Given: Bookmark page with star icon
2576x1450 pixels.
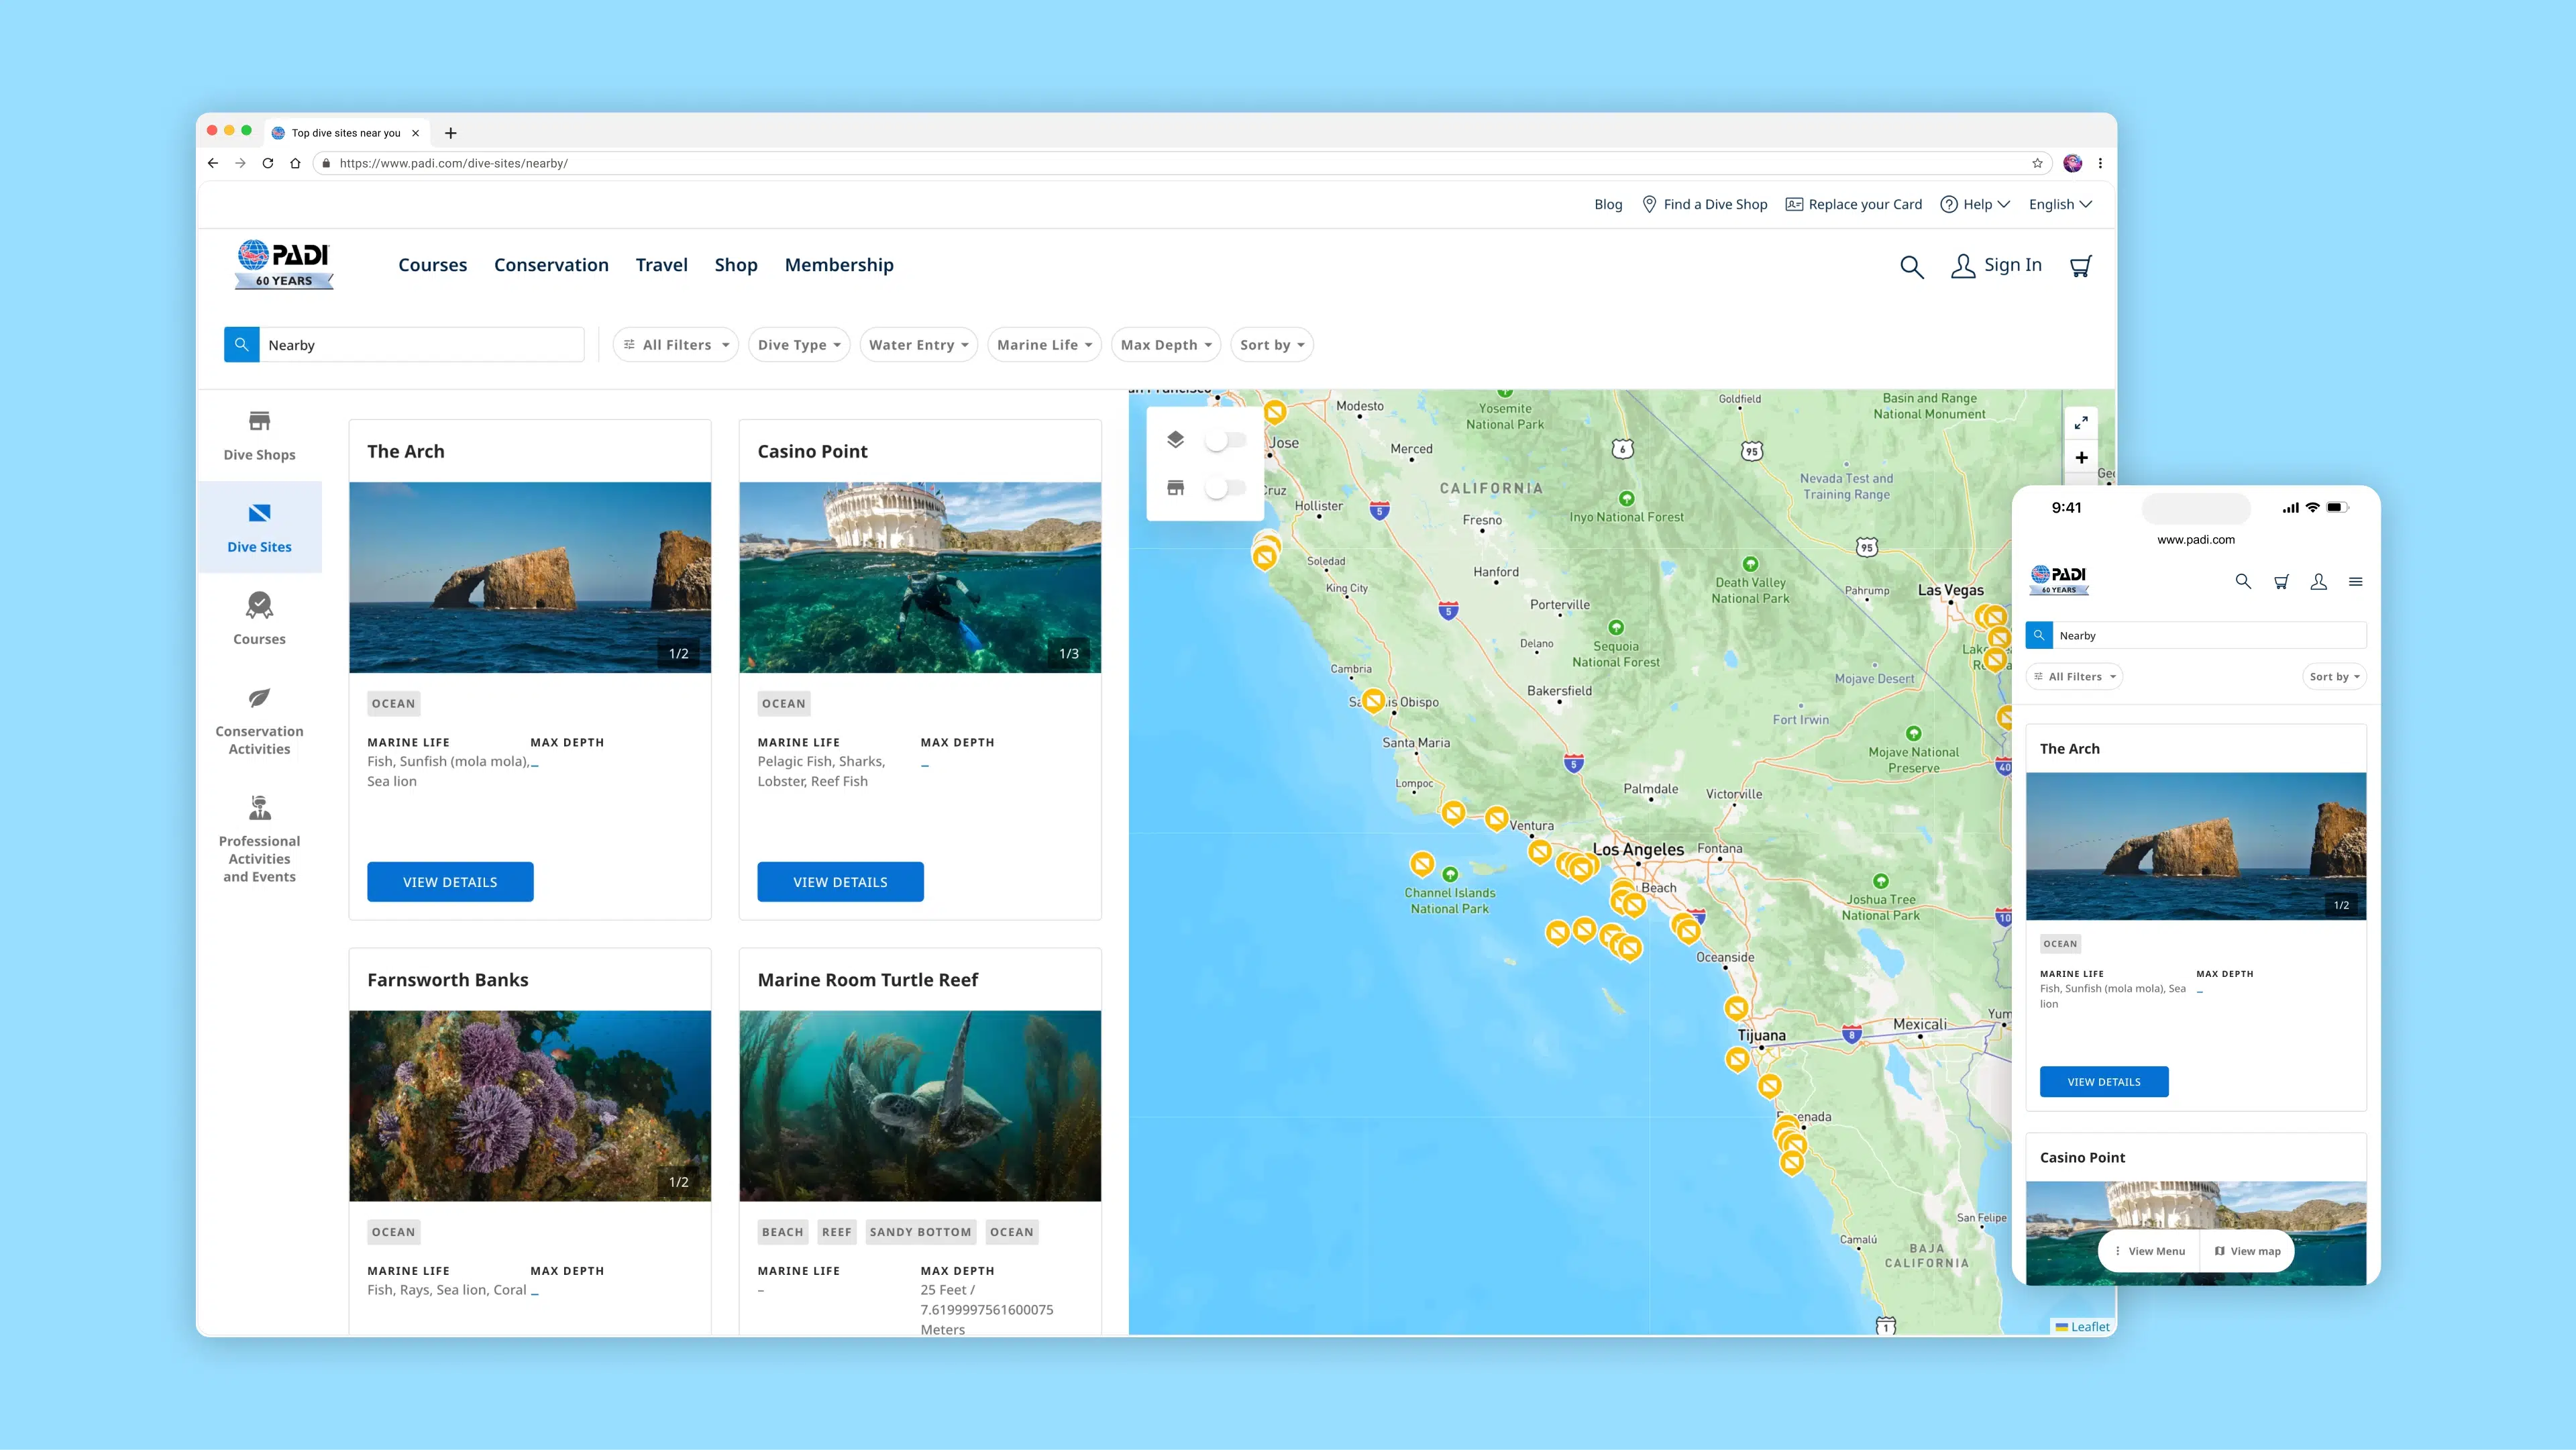Looking at the screenshot, I should click(x=2037, y=163).
